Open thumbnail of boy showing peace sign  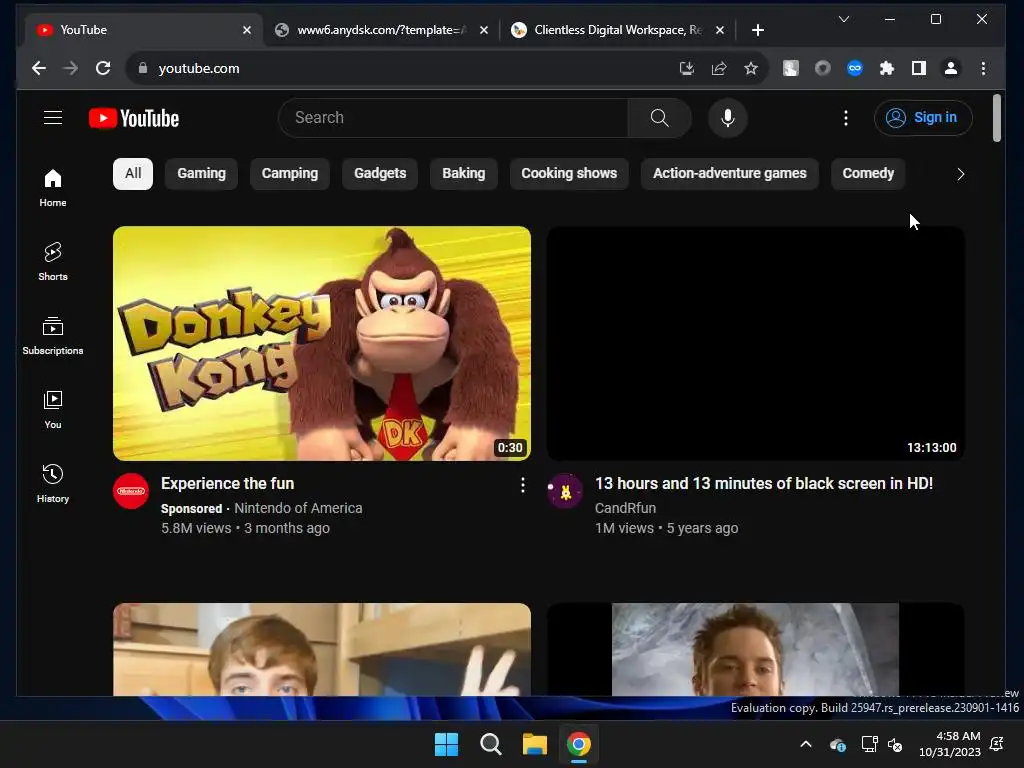(322, 649)
